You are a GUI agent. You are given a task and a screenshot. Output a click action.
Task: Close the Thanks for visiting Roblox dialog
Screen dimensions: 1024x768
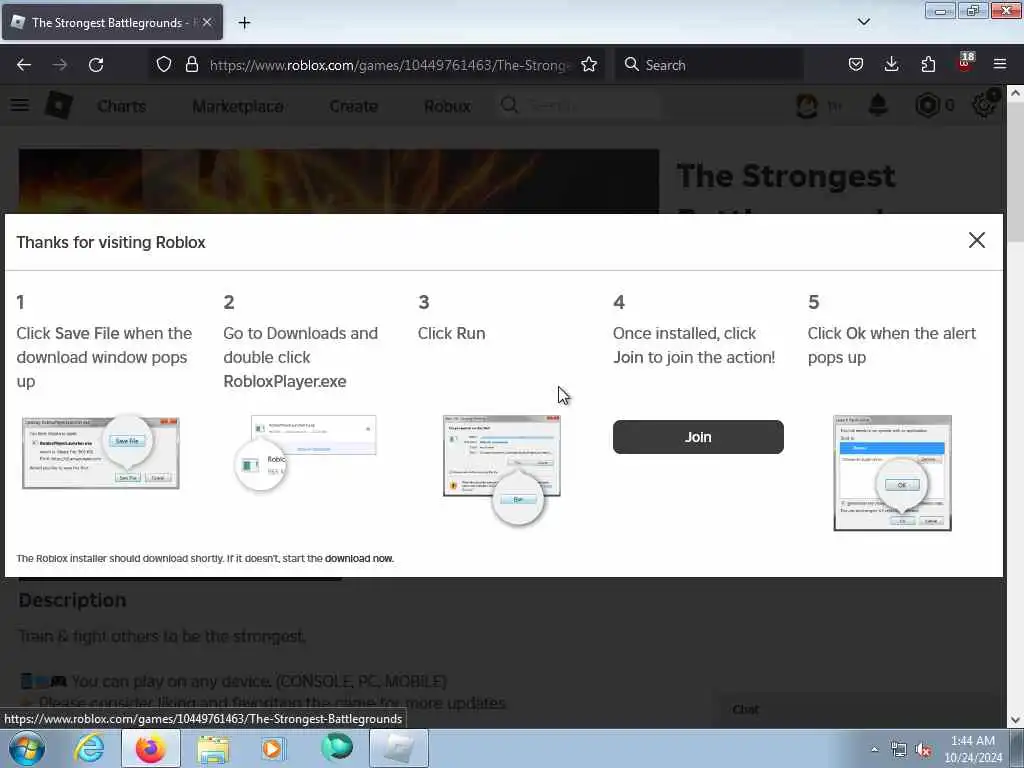click(976, 240)
